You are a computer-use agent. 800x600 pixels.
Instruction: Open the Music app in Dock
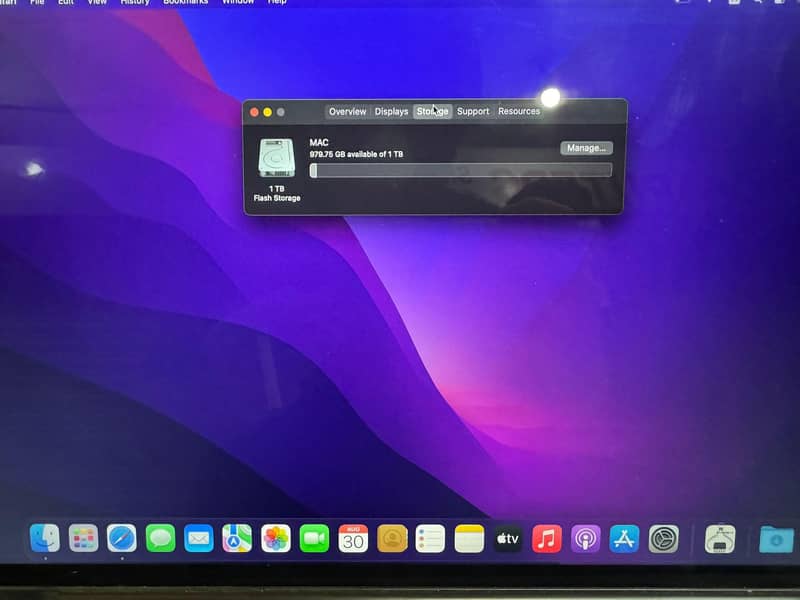[546, 538]
